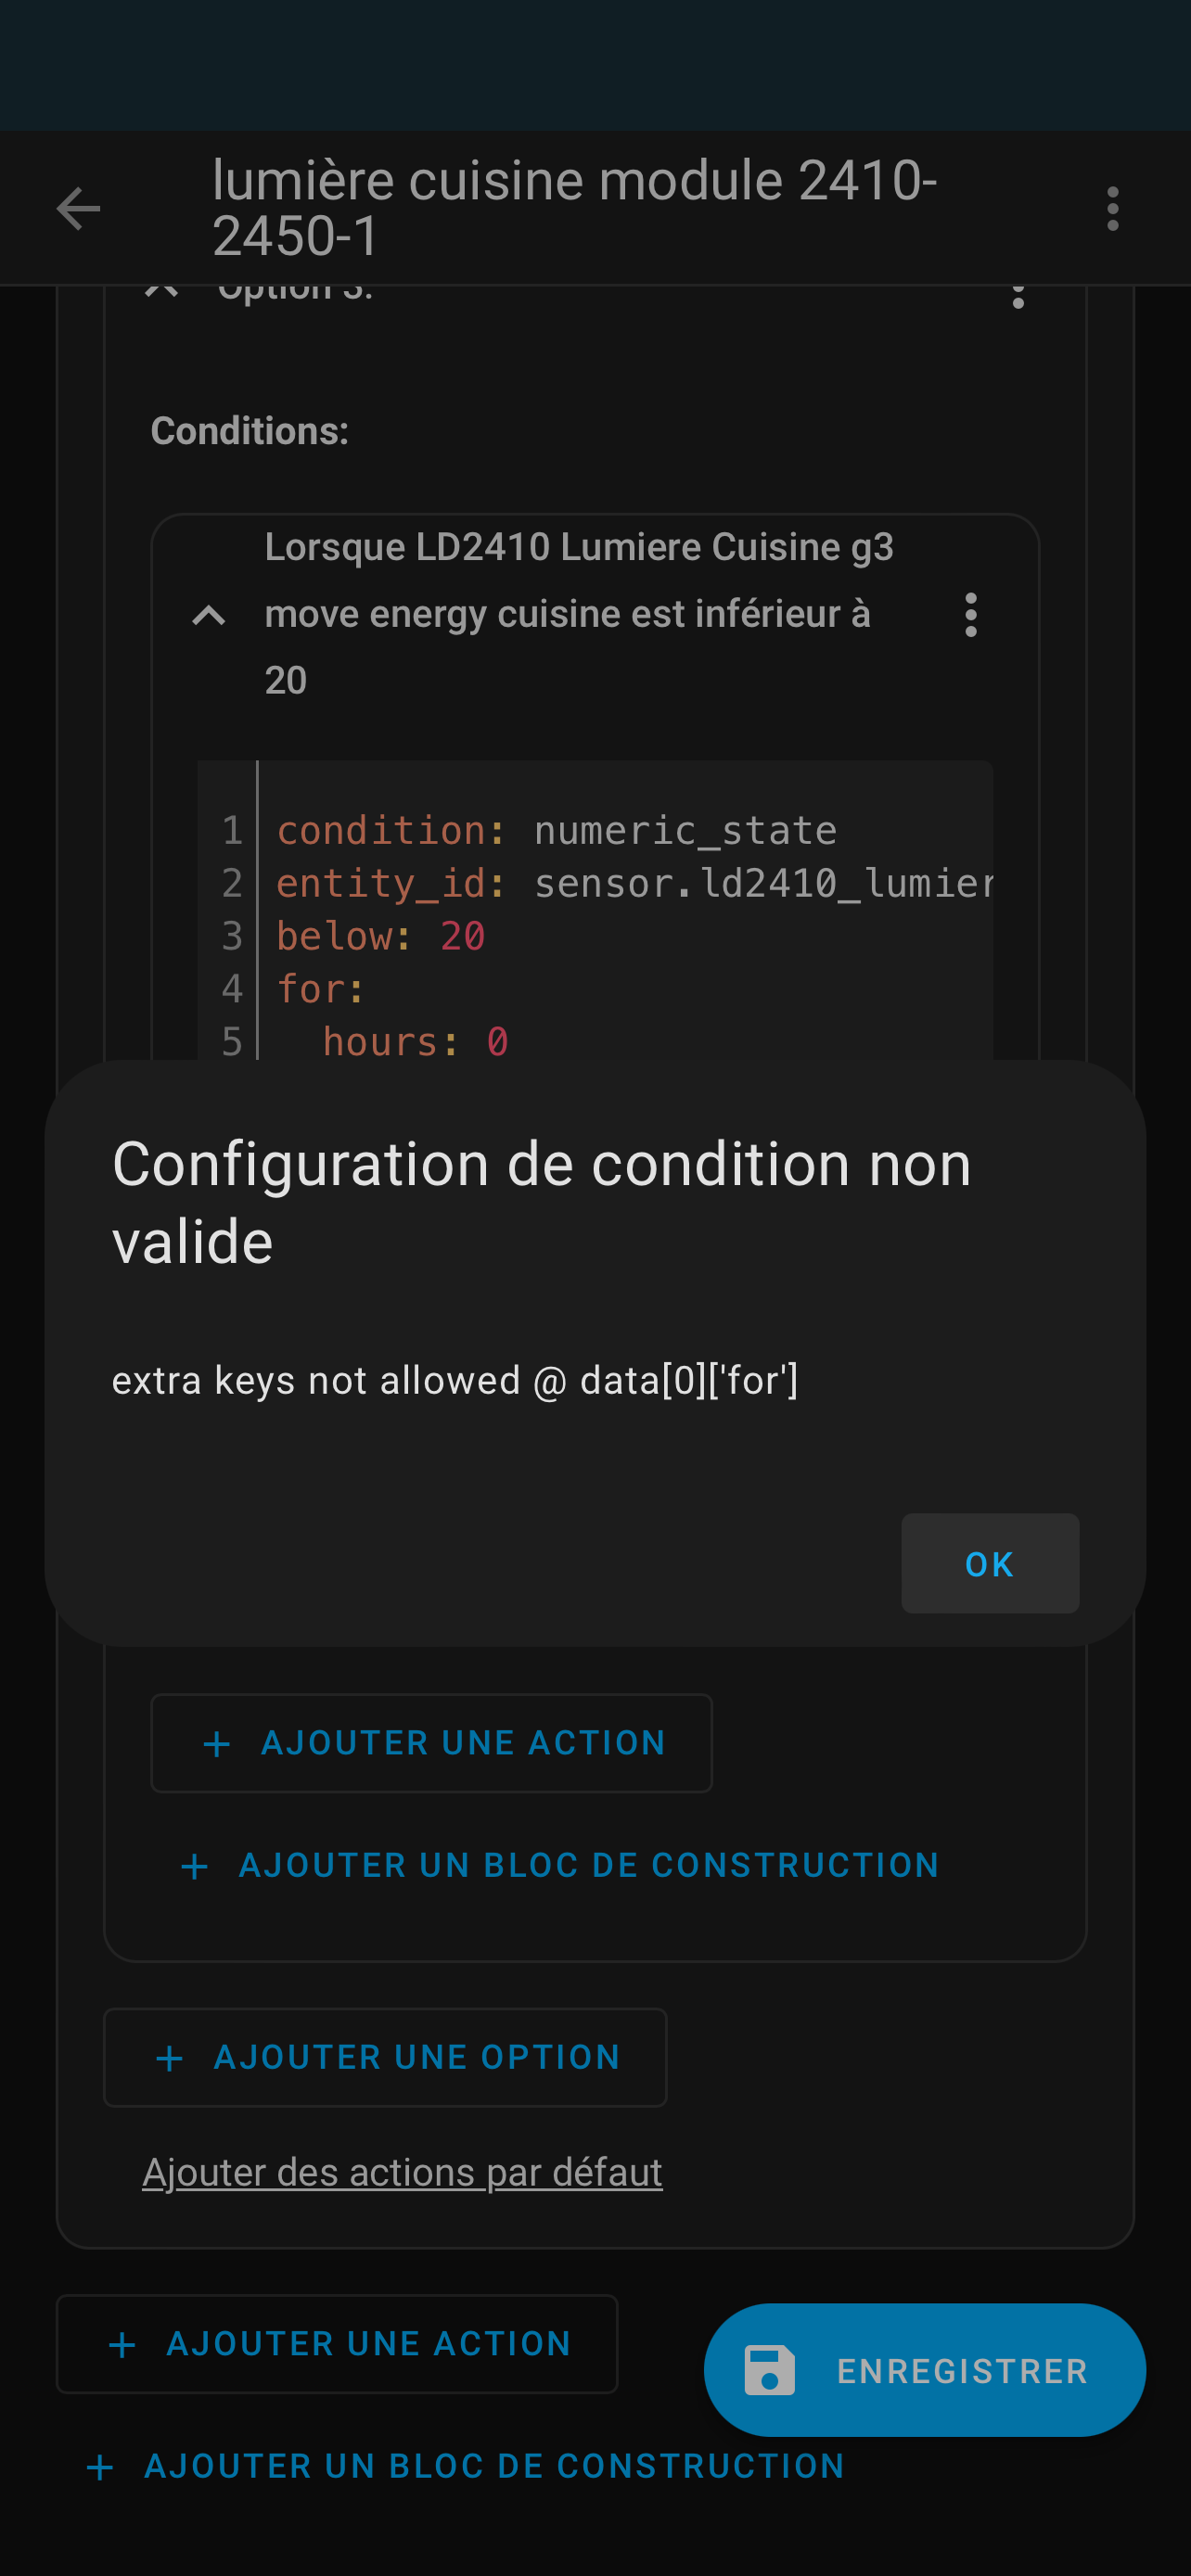The image size is (1191, 2576).
Task: Click the 'below: 20' line in YAML editor
Action: (x=380, y=936)
